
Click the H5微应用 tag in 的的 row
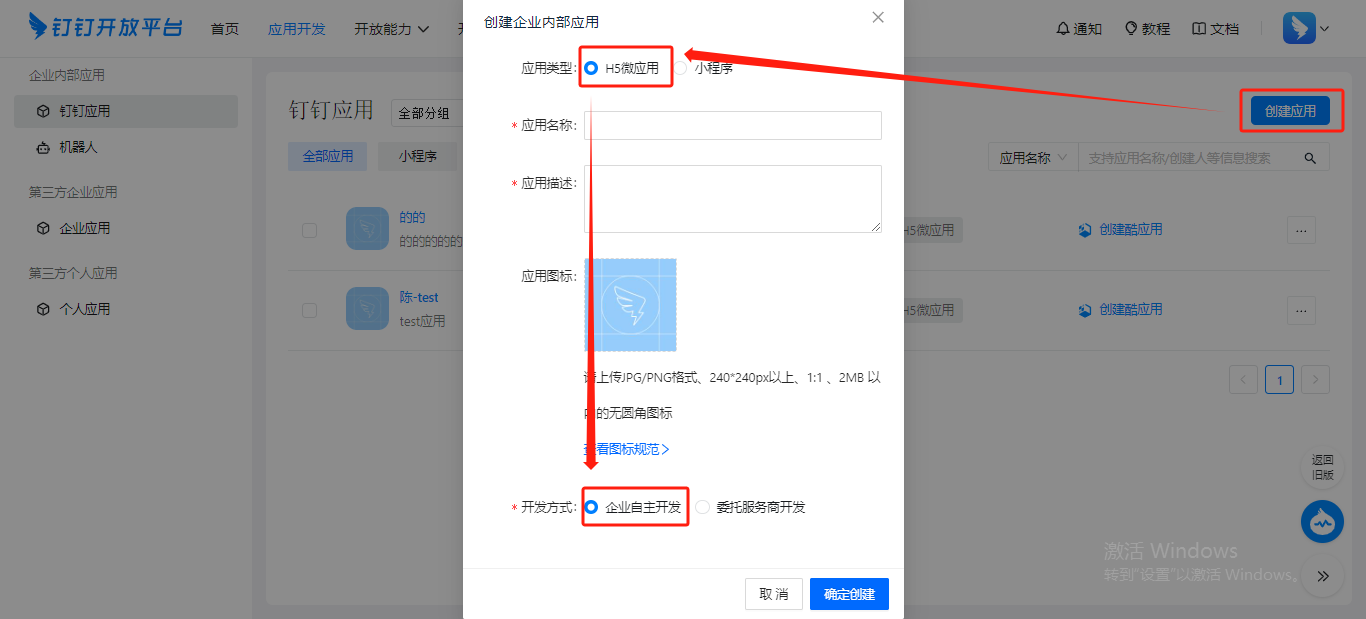(929, 230)
